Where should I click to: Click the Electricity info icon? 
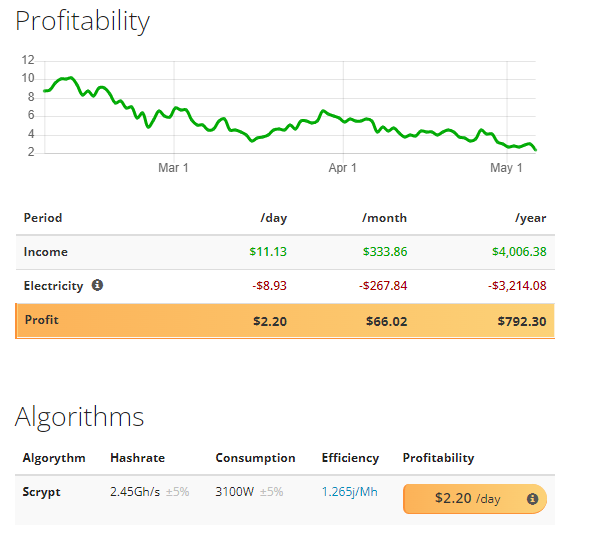(97, 285)
